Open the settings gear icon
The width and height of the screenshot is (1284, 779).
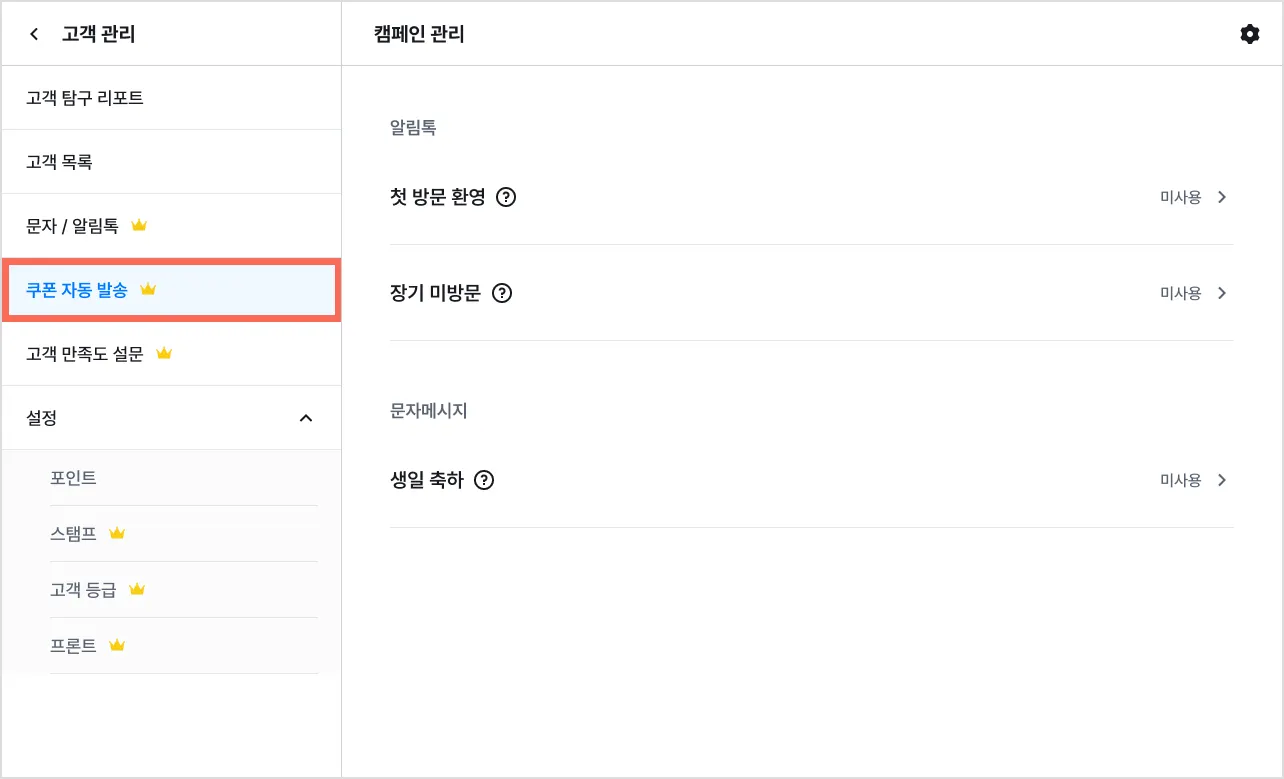1249,35
